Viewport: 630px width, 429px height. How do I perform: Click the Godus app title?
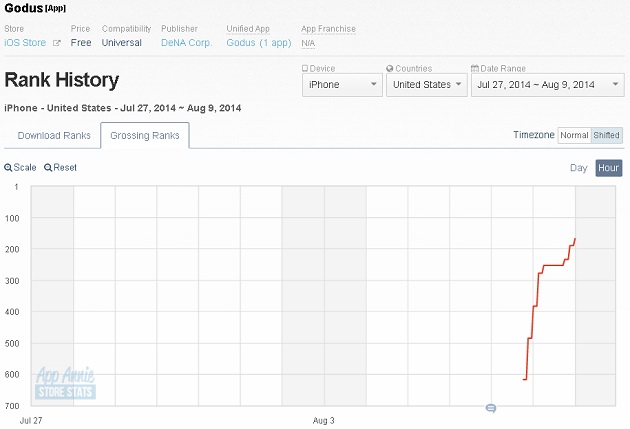pyautogui.click(x=24, y=8)
